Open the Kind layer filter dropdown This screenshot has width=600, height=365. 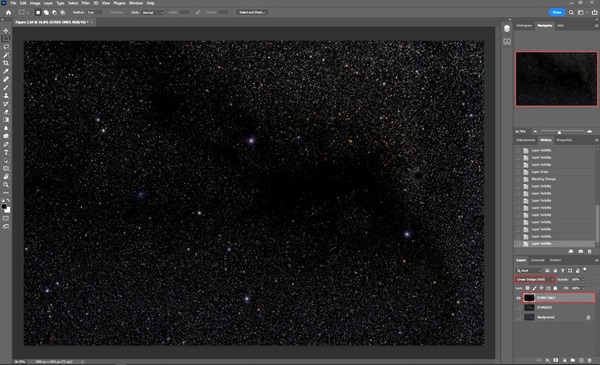[529, 270]
